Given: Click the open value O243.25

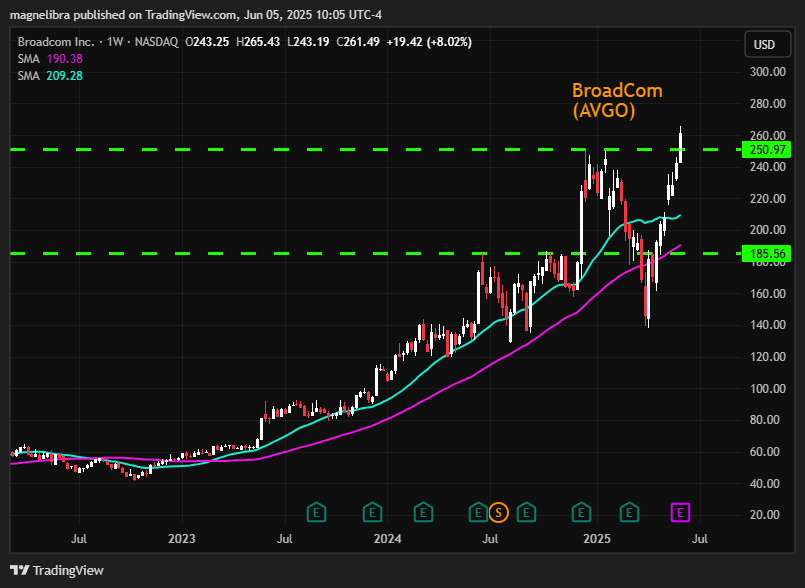Looking at the screenshot, I should click(207, 42).
